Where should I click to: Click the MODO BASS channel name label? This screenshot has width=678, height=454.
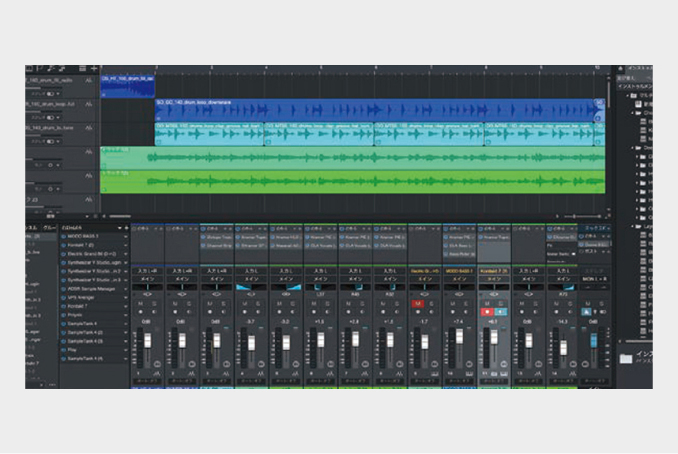460,271
